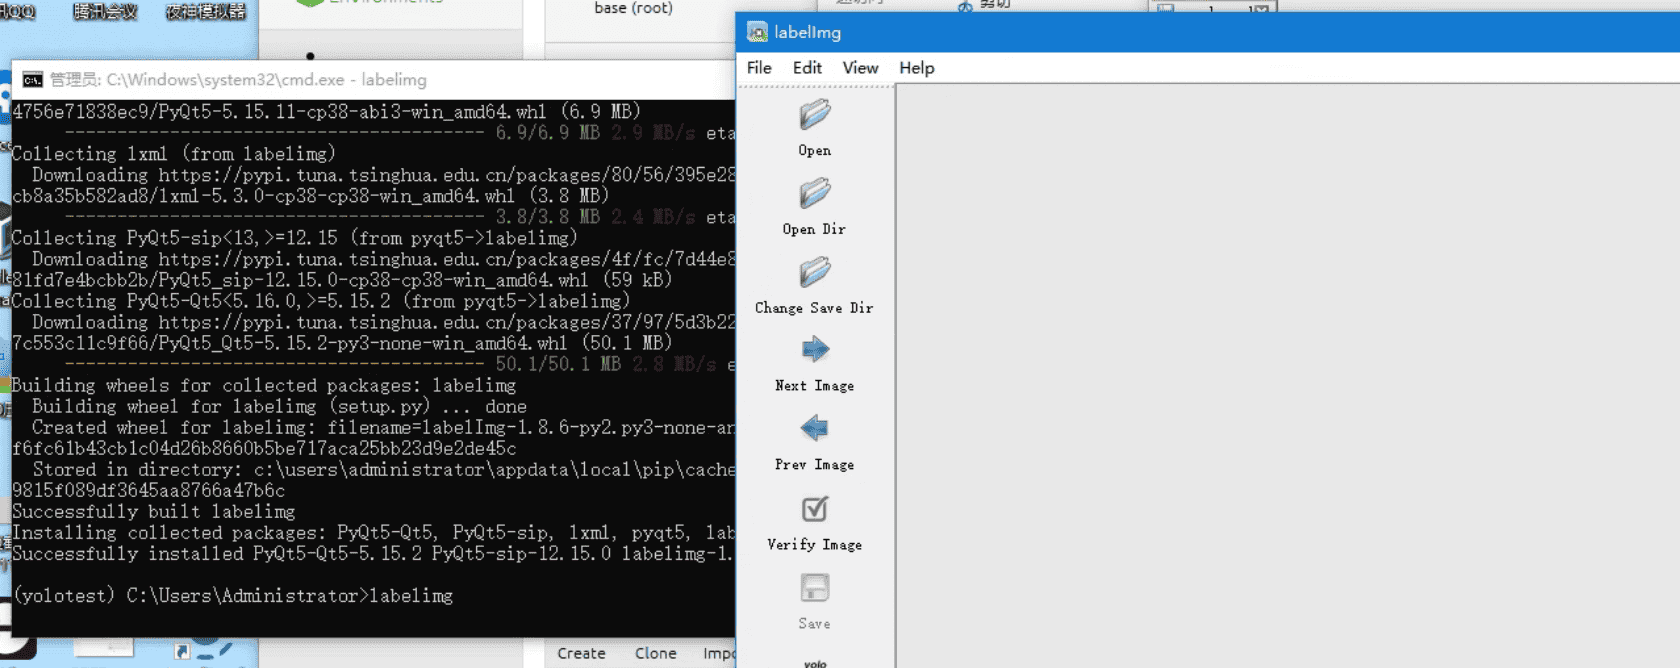This screenshot has width=1680, height=668.
Task: Click the Open file icon in labelImg
Action: click(x=815, y=115)
